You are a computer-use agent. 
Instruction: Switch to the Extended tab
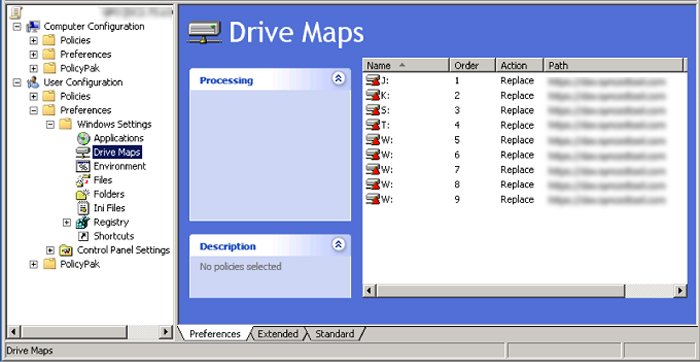278,334
